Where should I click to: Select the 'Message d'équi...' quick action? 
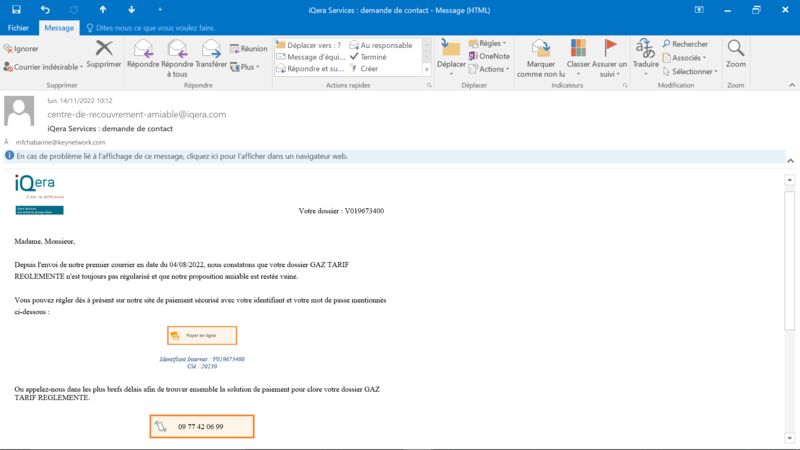tap(311, 57)
